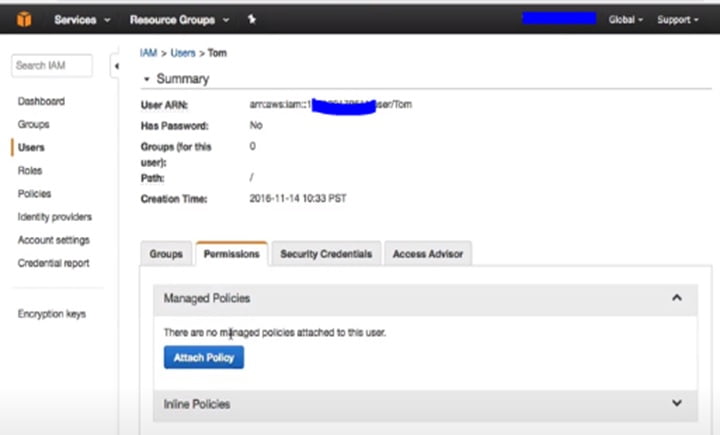720x435 pixels.
Task: Click the 'Groups (for this user):' label
Action: pyautogui.click(x=176, y=154)
